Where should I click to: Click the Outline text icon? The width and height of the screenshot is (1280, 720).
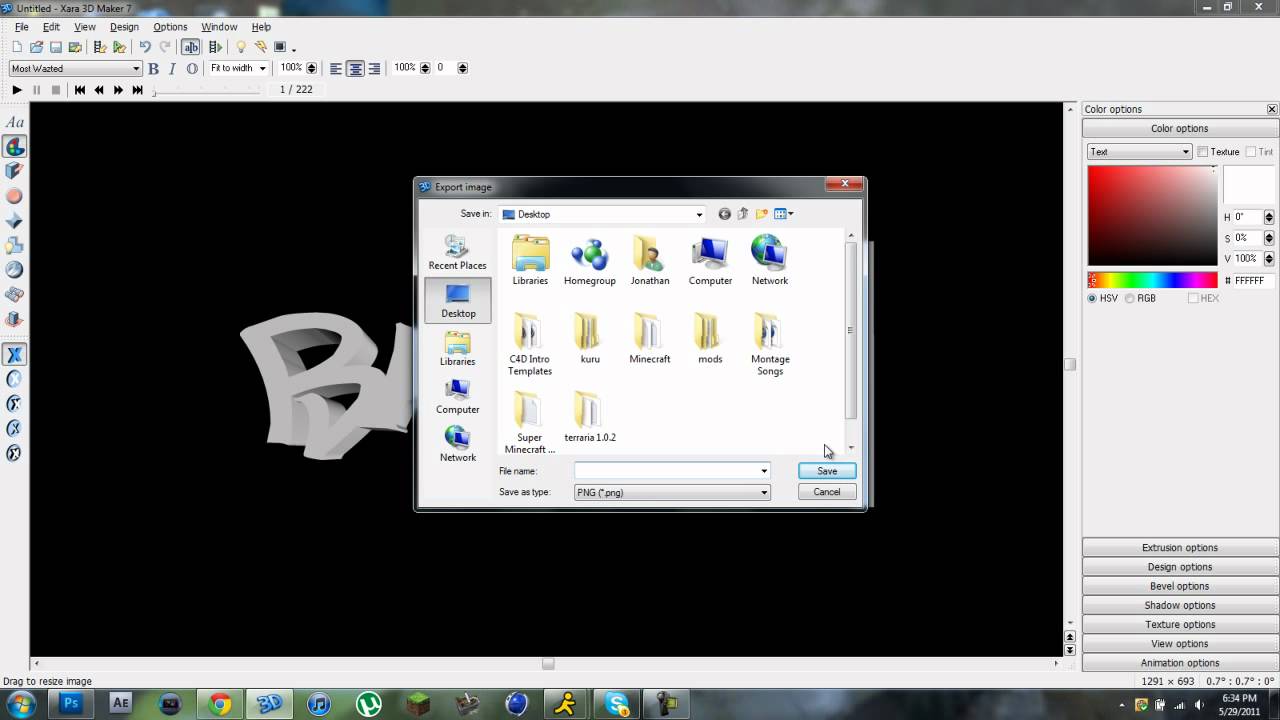pyautogui.click(x=192, y=68)
